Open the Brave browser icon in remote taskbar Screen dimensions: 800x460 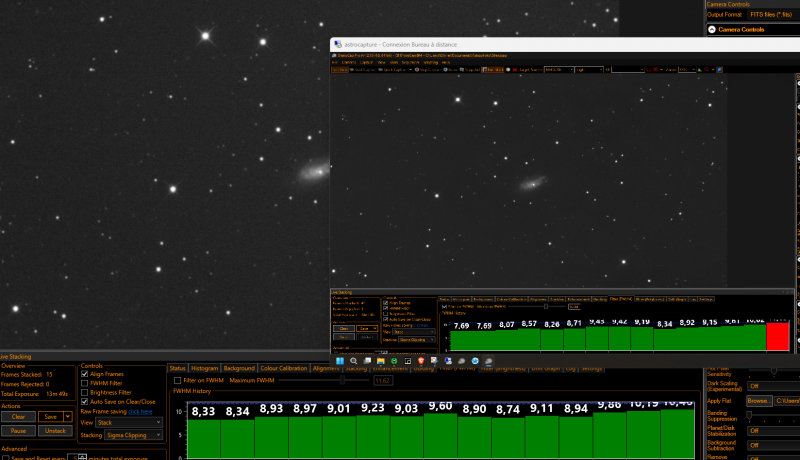(421, 361)
